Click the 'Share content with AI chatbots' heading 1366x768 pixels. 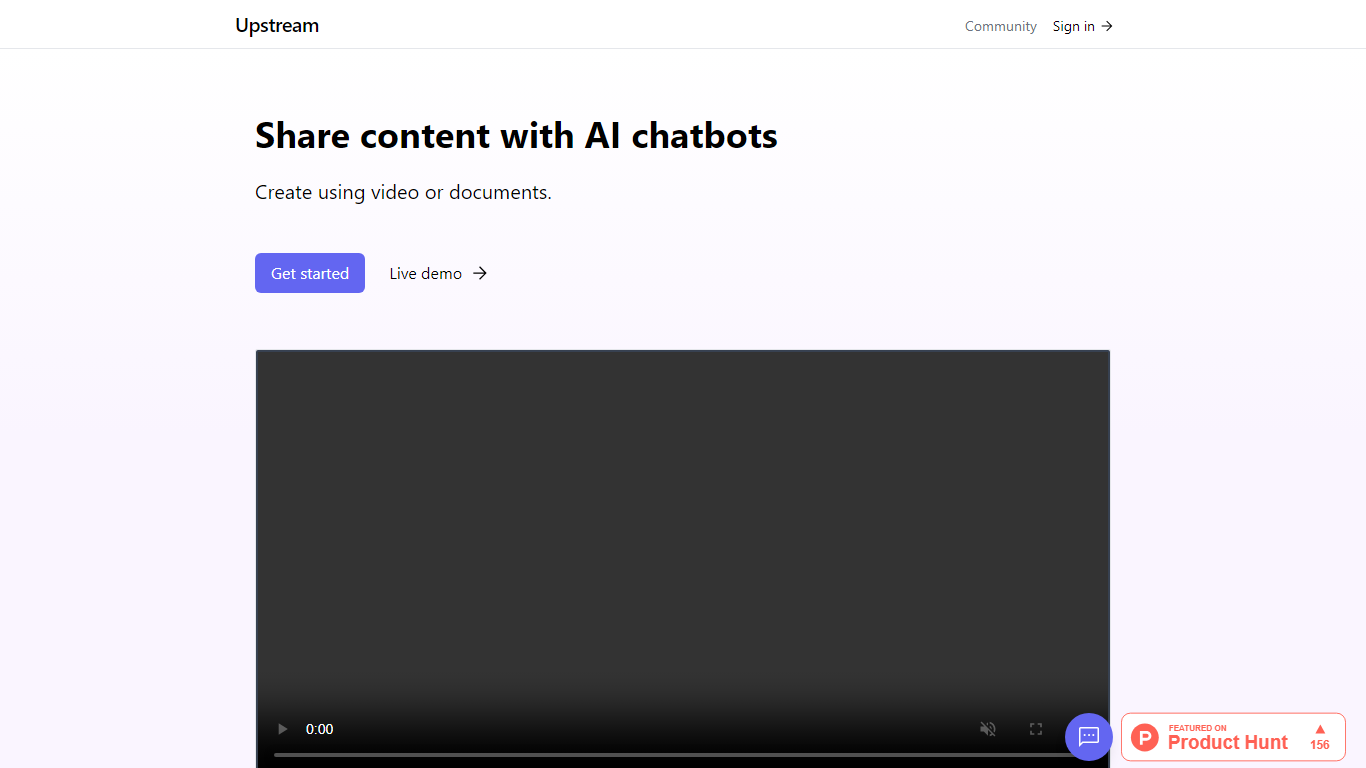point(516,135)
